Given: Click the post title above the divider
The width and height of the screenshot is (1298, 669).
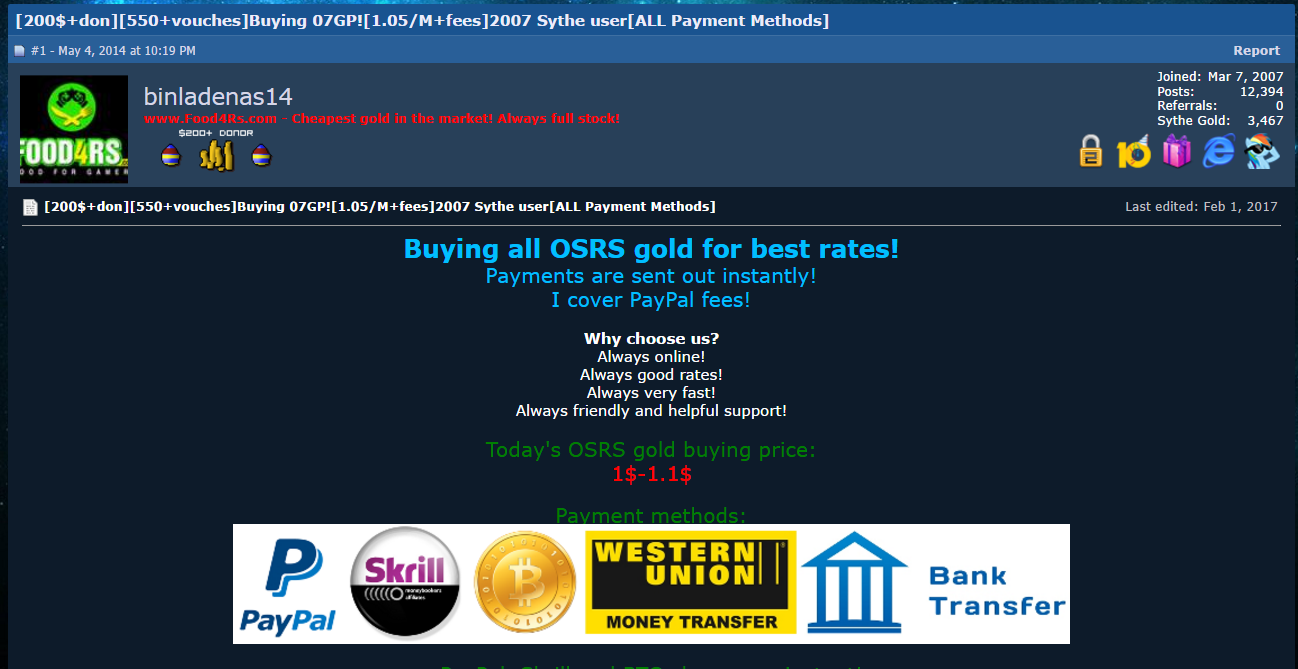Looking at the screenshot, I should 380,206.
